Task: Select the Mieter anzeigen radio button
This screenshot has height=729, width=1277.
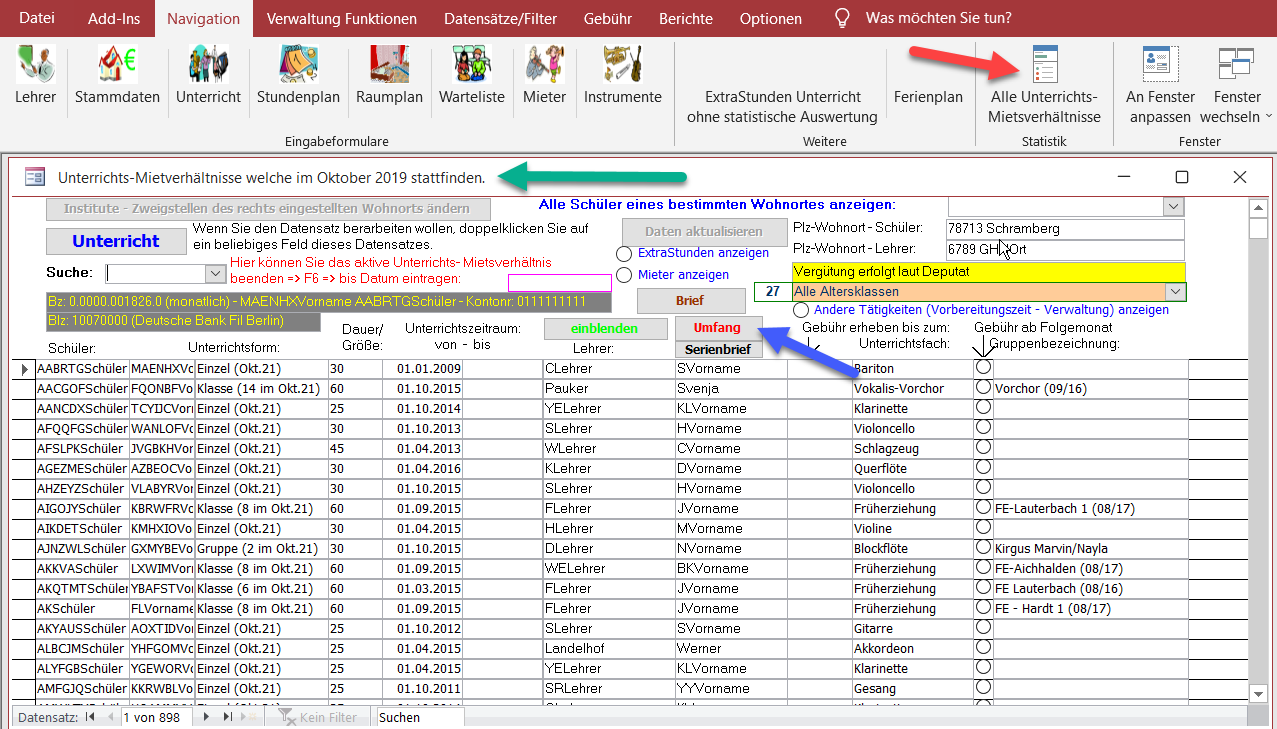Action: click(624, 275)
